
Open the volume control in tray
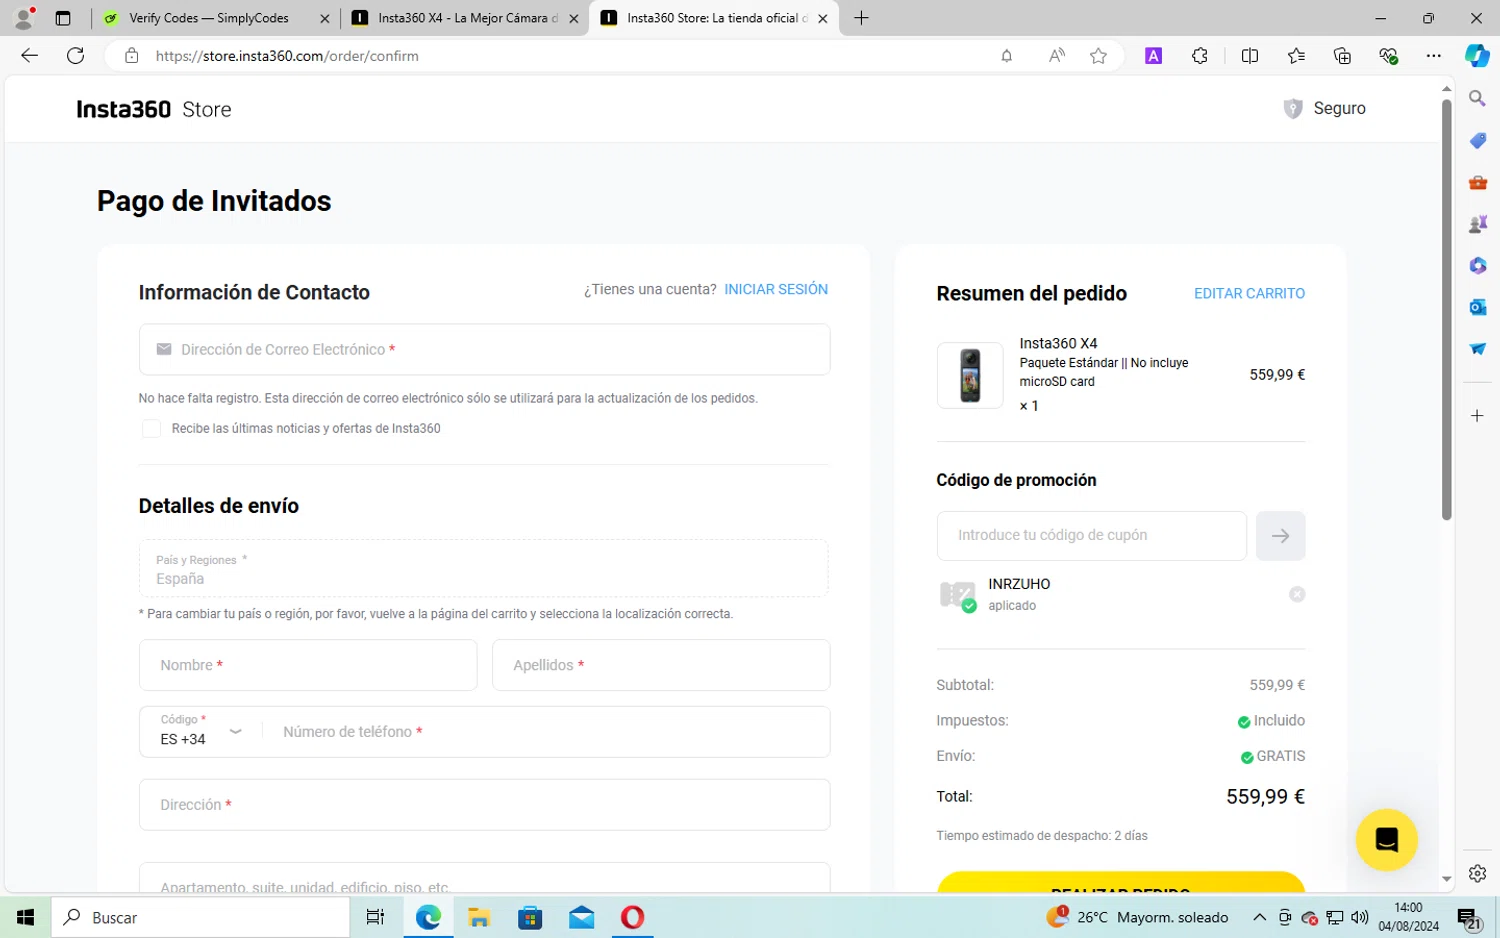click(x=1360, y=917)
